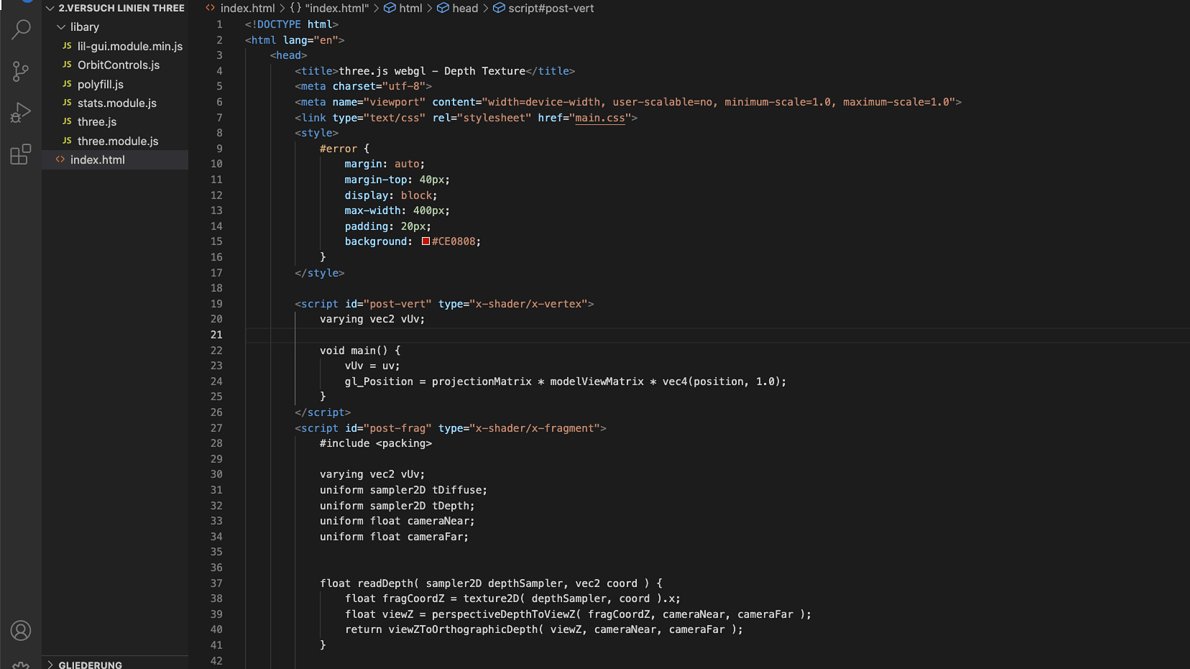Image resolution: width=1190 pixels, height=669 pixels.
Task: Open the Extensions view
Action: (x=20, y=154)
